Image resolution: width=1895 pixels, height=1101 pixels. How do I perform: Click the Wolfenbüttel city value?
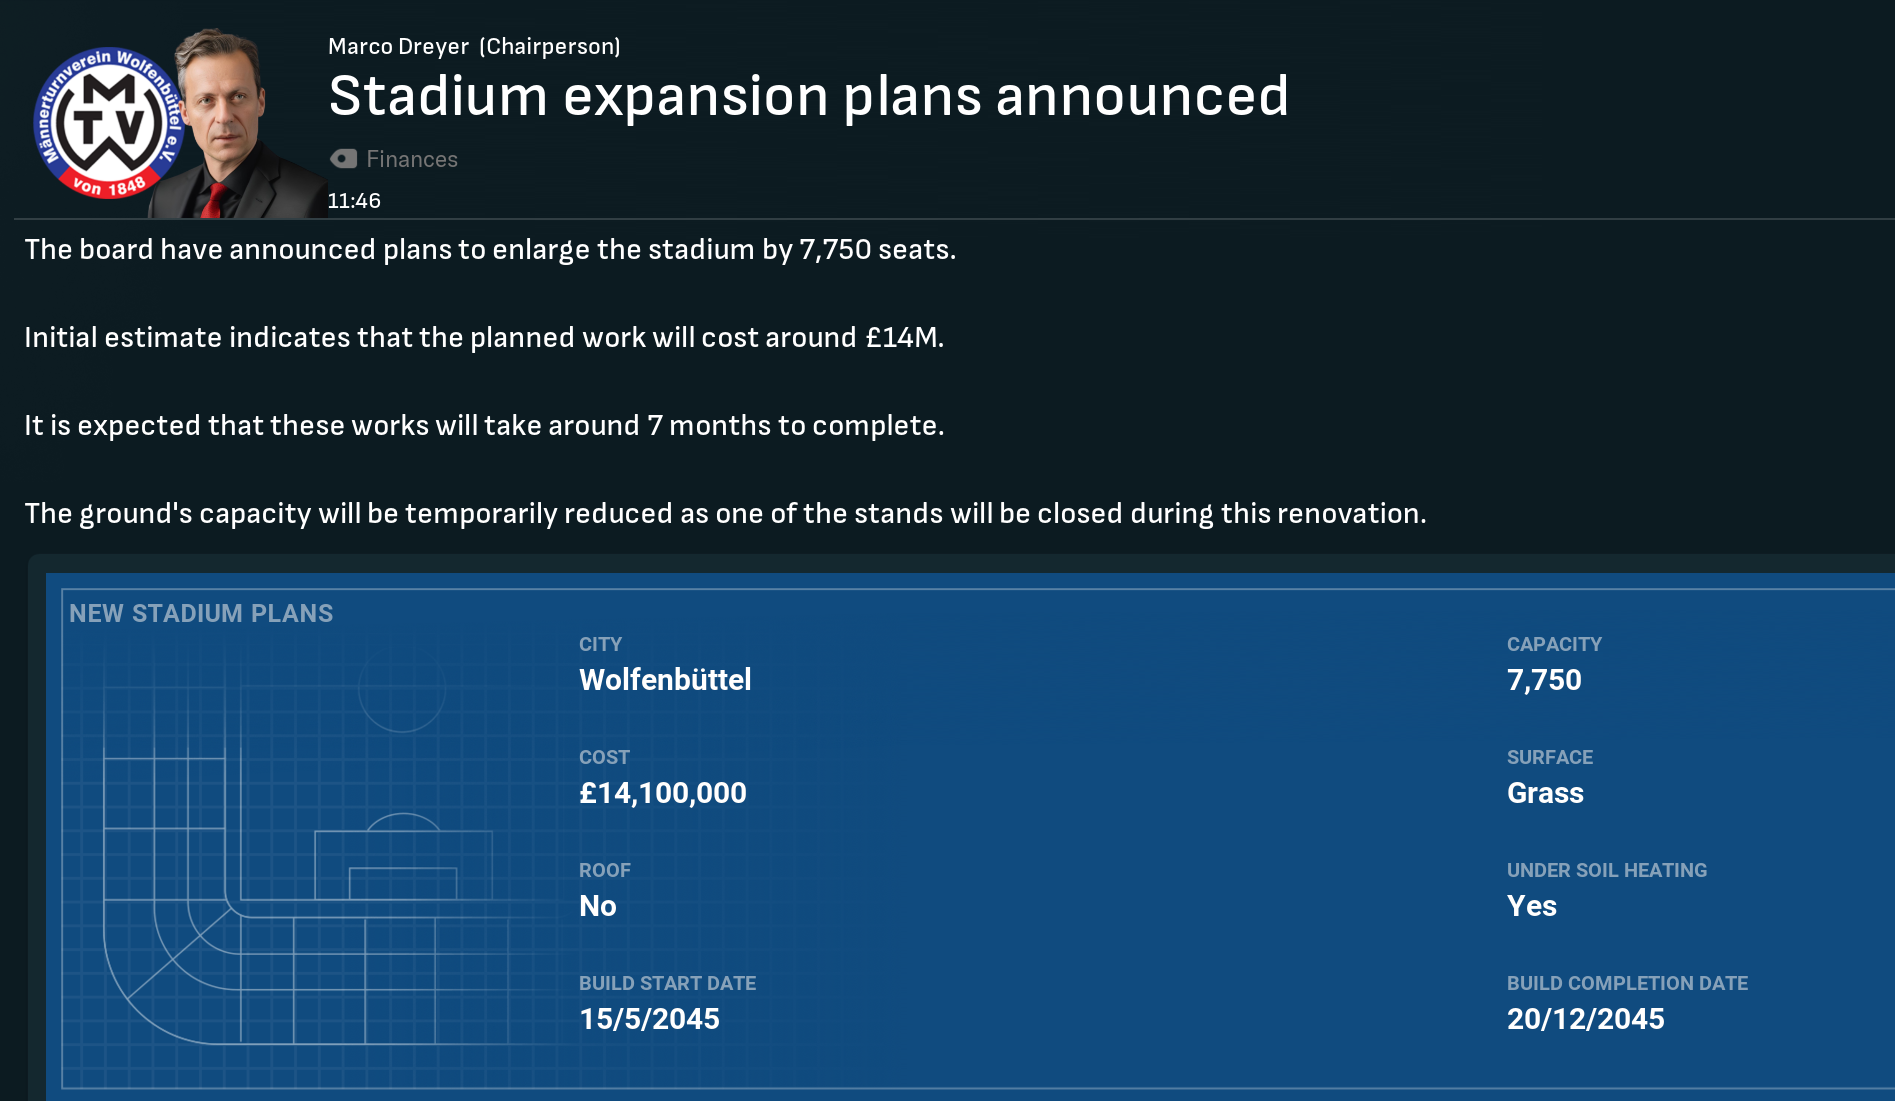(x=665, y=680)
